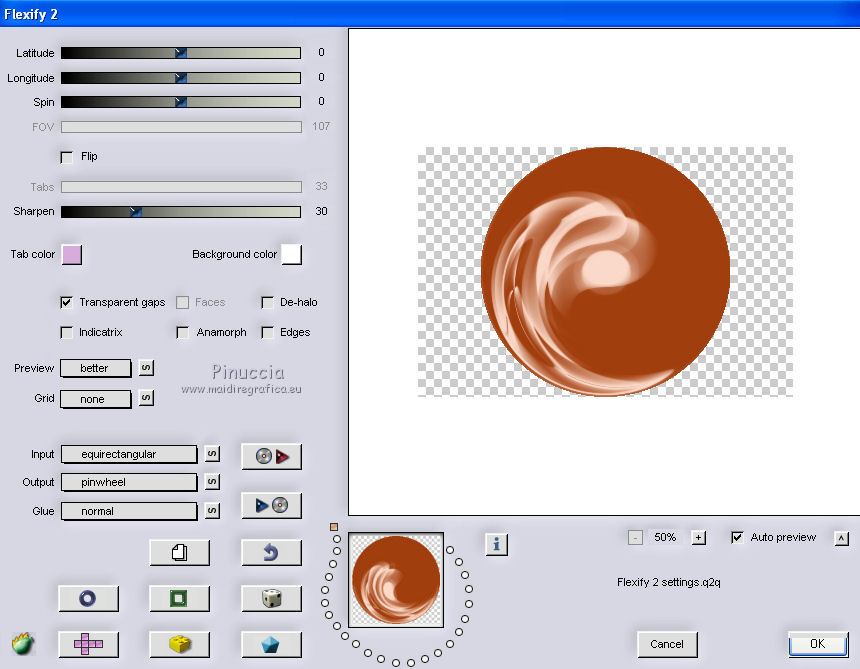The height and width of the screenshot is (669, 860).
Task: Click the Longitude slider track
Action: 181,78
